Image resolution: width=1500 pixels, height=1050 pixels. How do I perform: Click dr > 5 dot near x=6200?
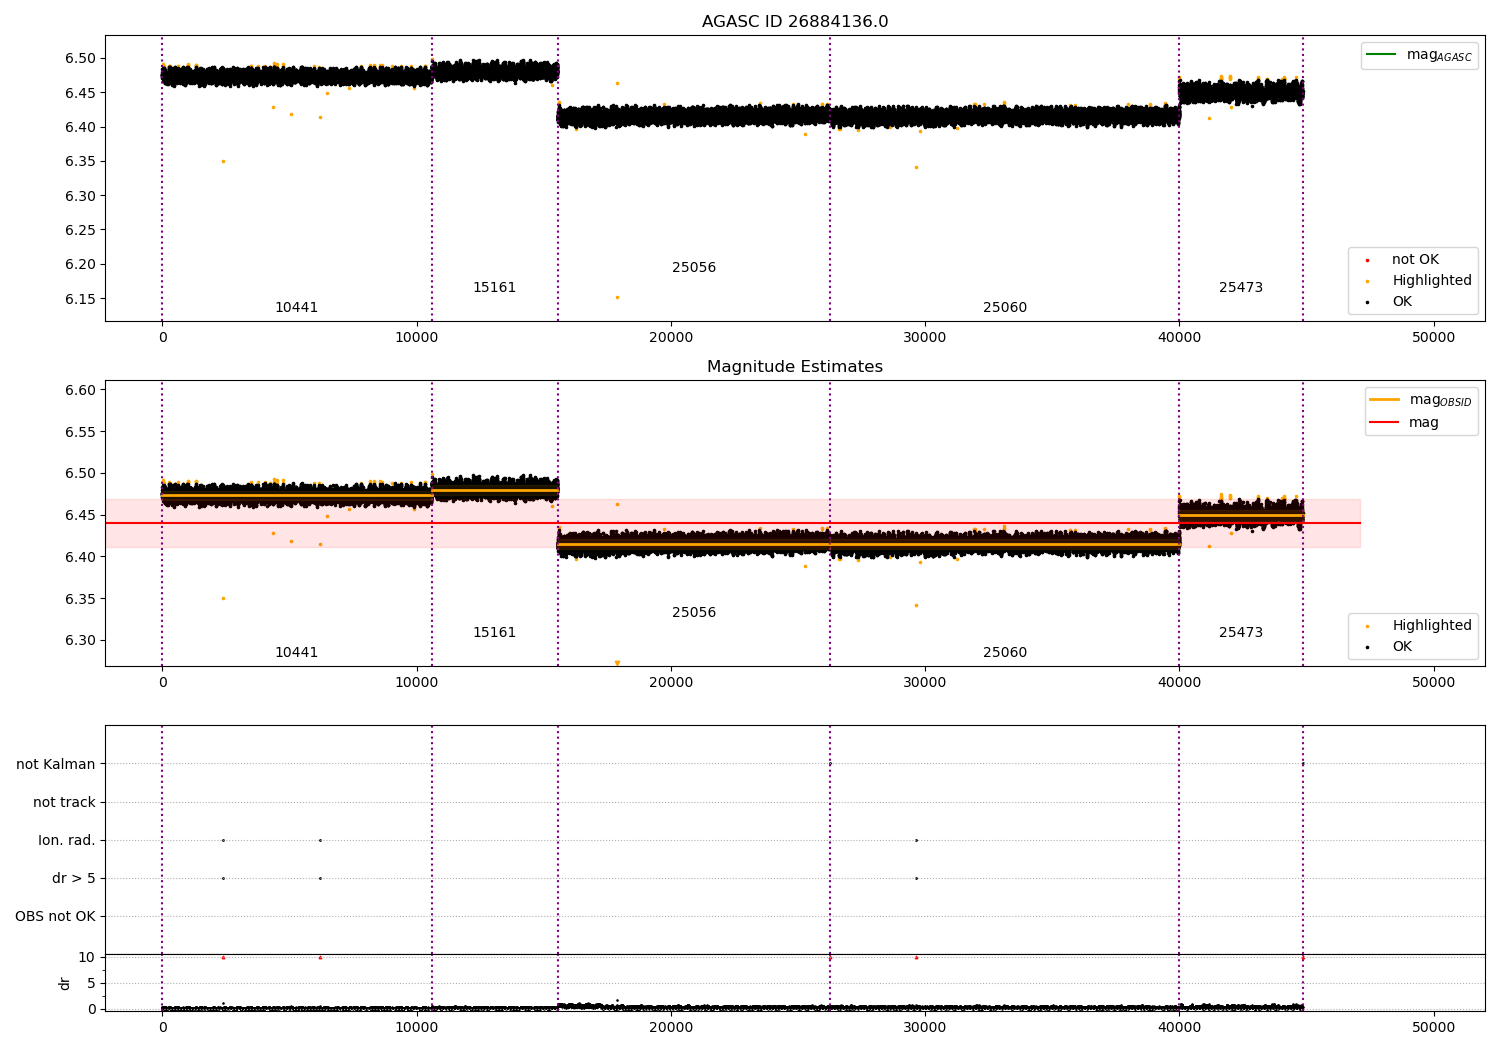point(320,879)
